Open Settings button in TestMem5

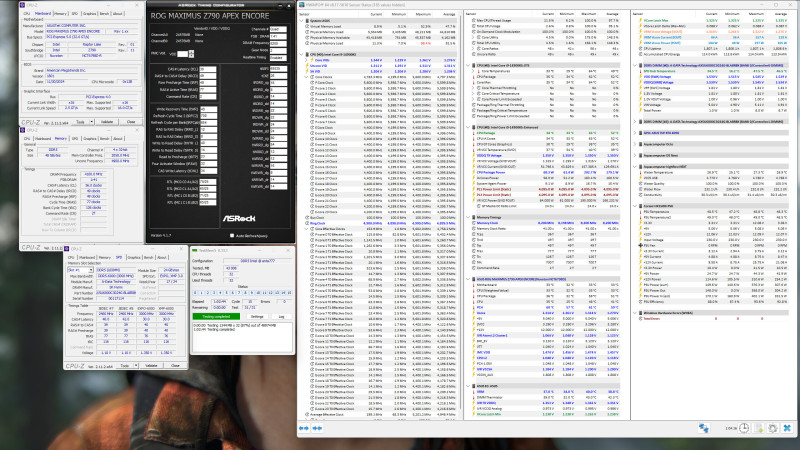(257, 316)
